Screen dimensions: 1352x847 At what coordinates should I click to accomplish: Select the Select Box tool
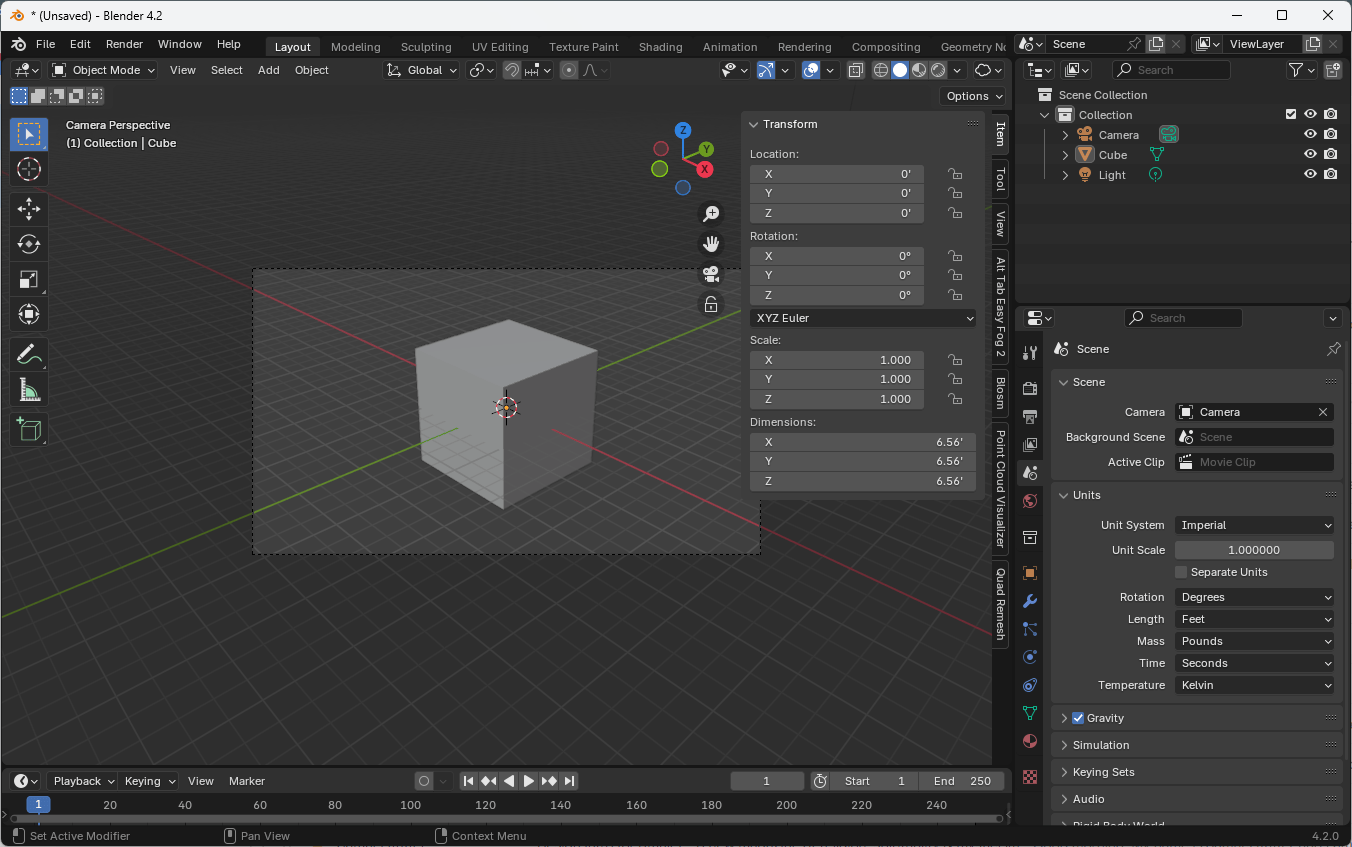pos(29,134)
